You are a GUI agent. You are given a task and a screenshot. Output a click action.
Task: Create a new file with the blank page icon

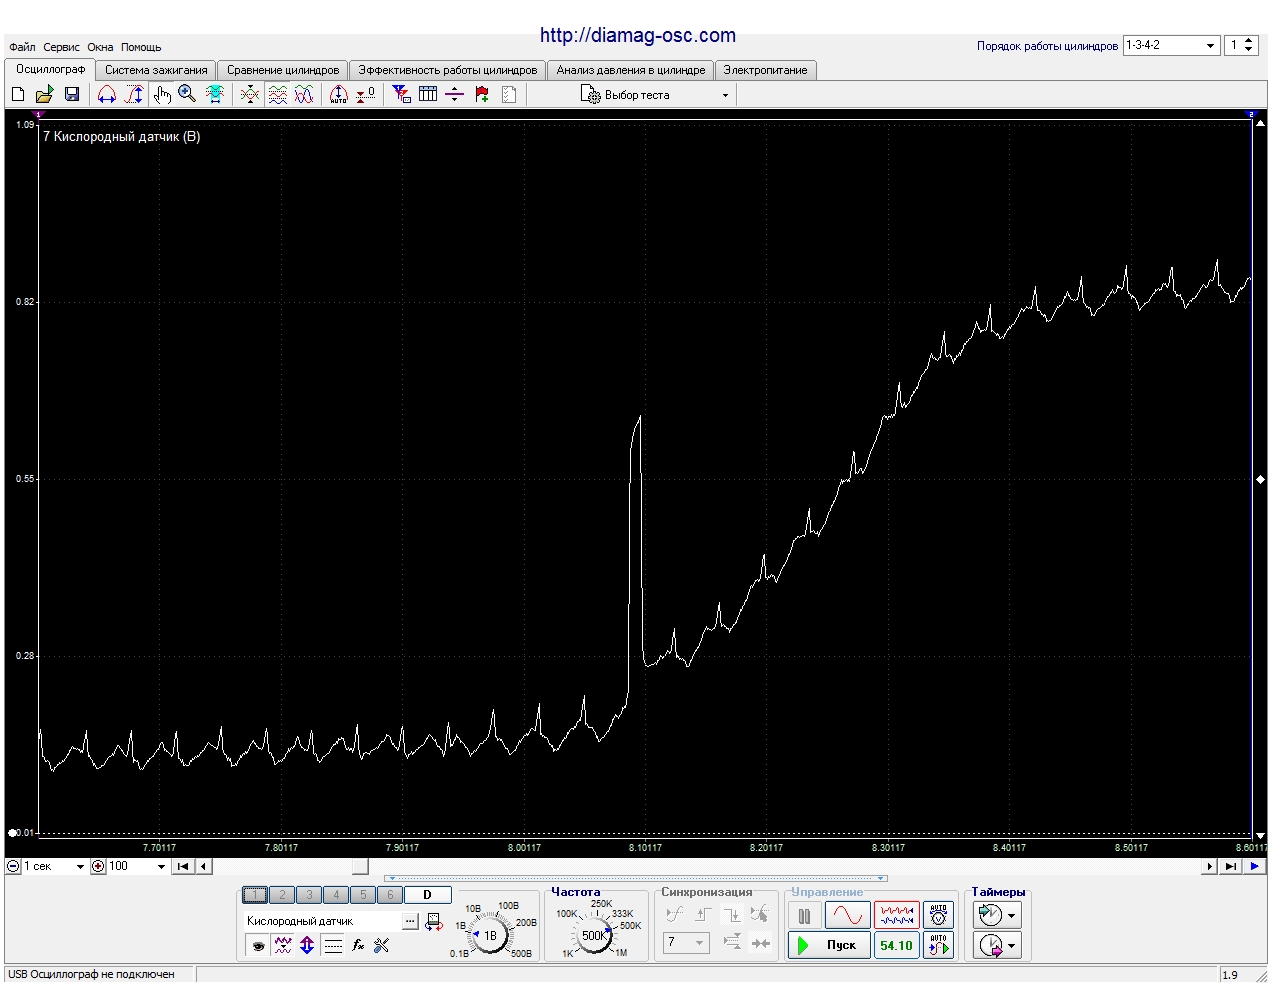(x=18, y=94)
